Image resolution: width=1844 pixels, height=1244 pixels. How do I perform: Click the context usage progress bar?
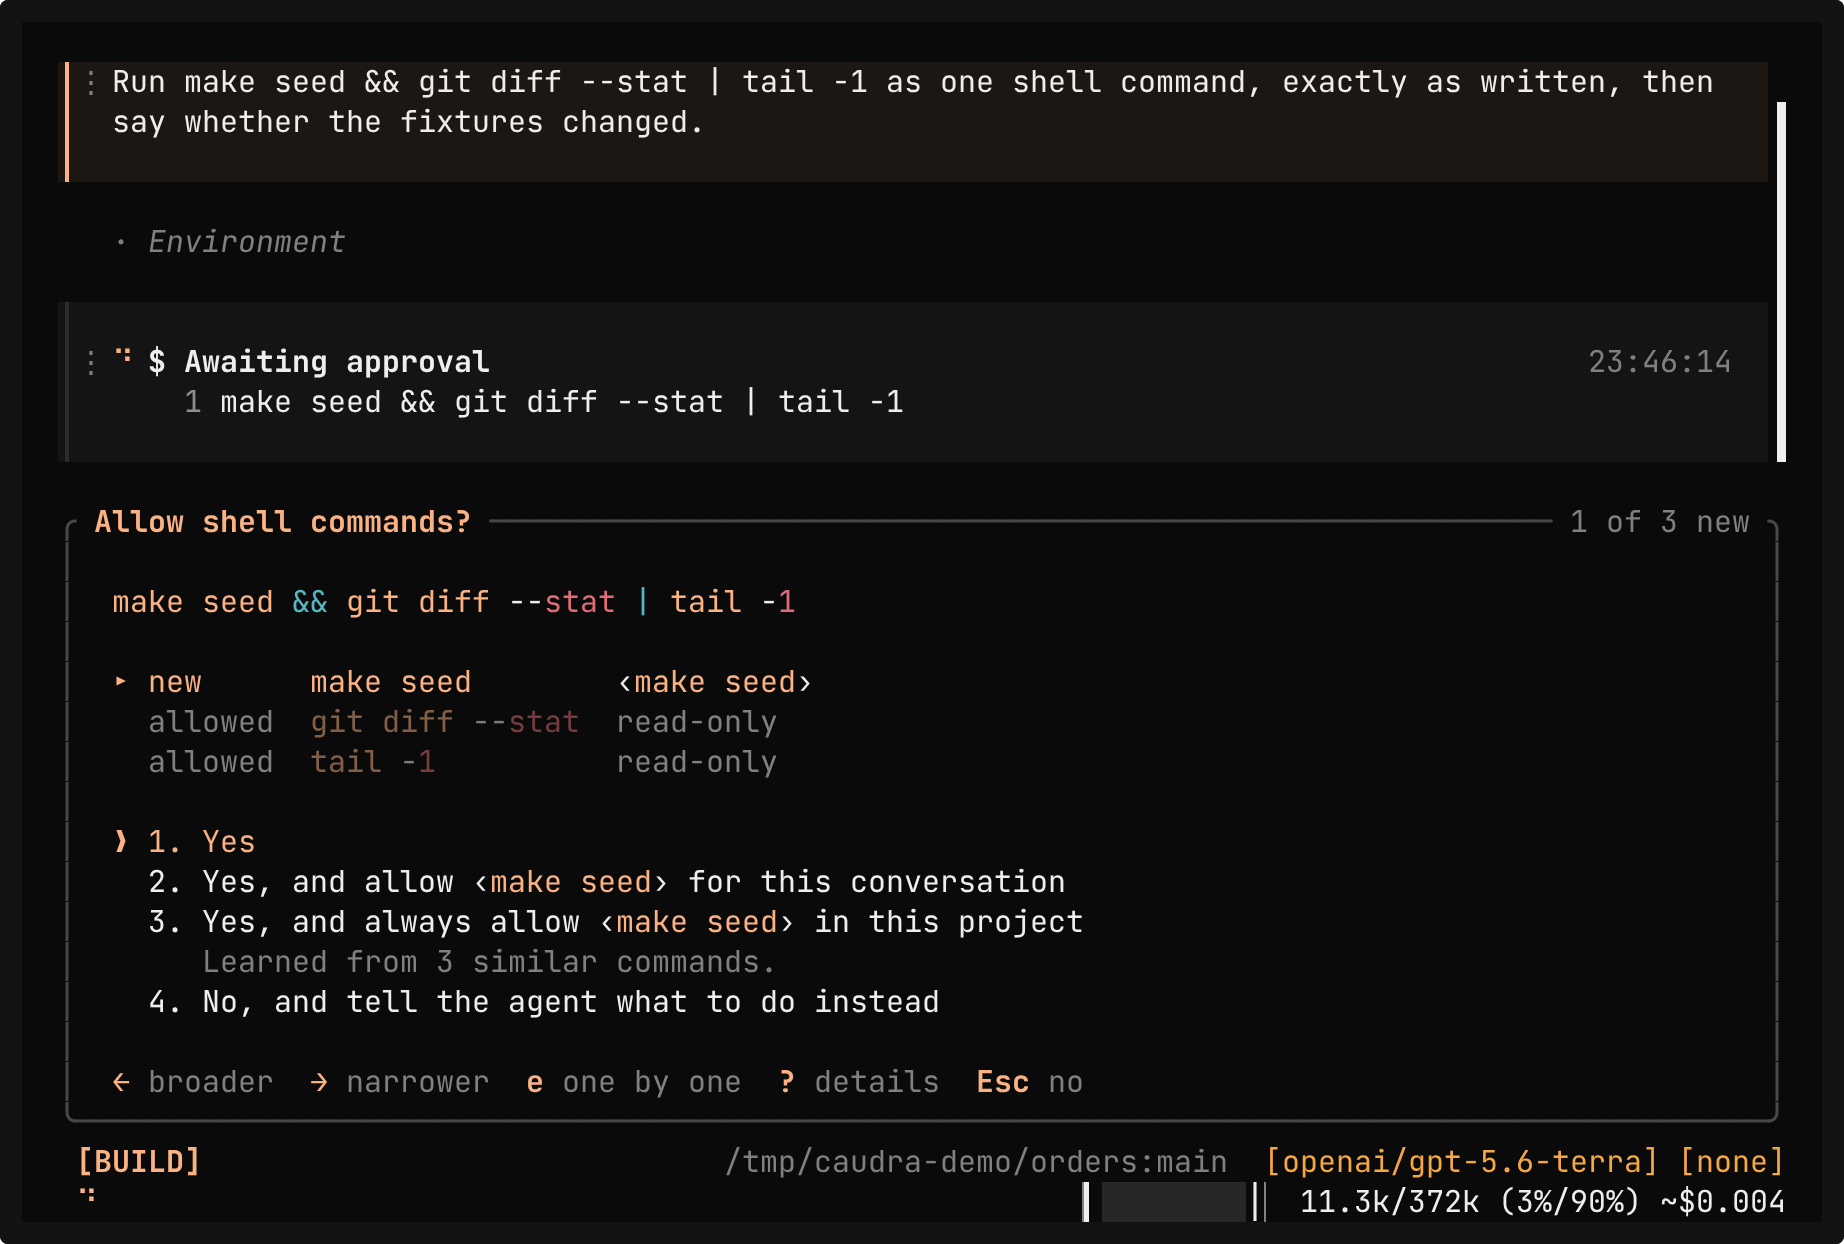click(x=1174, y=1202)
